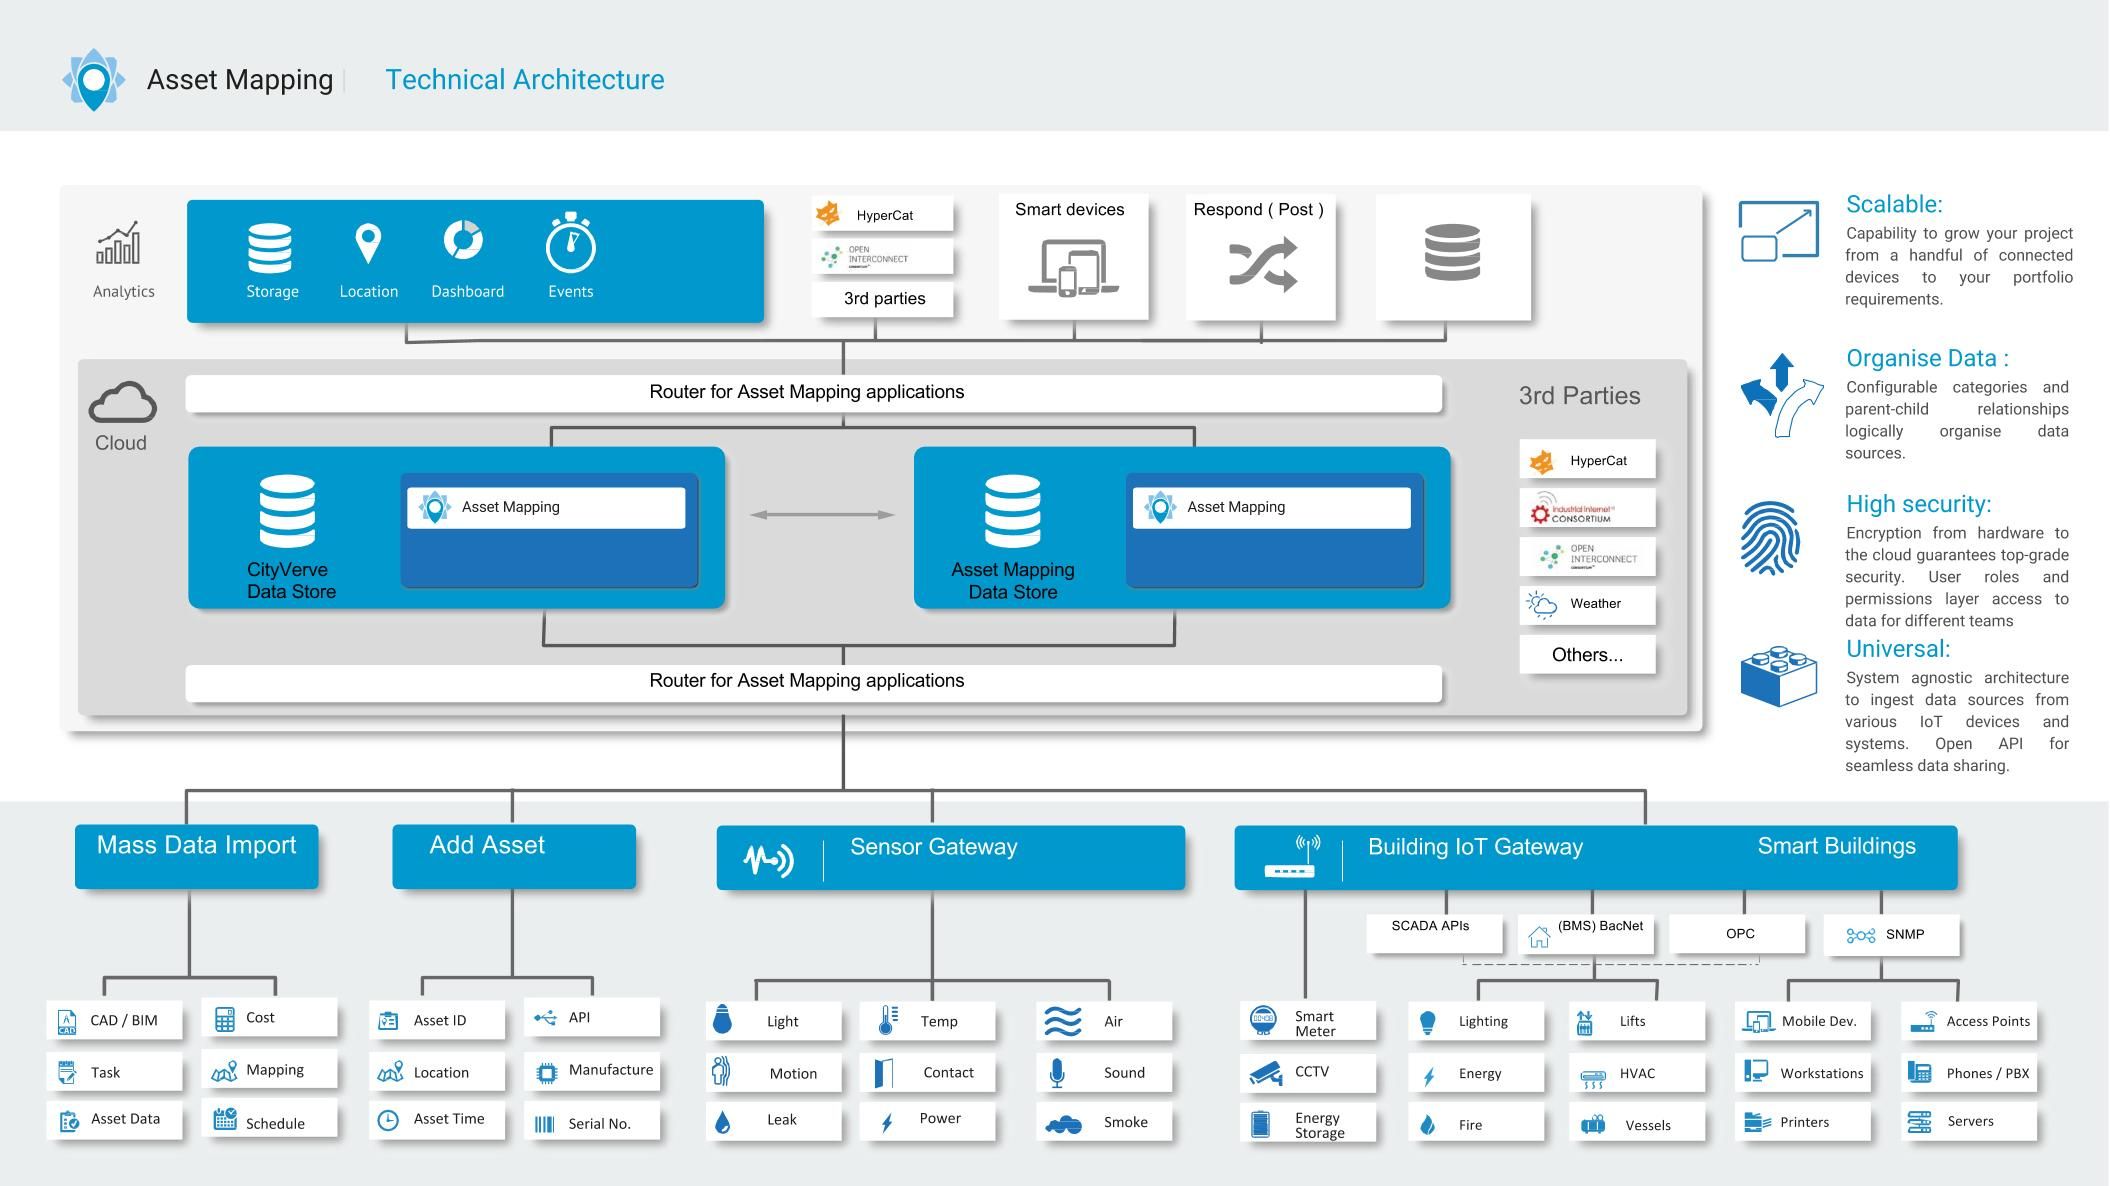Click the HyperCat box in the 3rd Parties panel
Screen dimensions: 2110x1186
point(1587,461)
